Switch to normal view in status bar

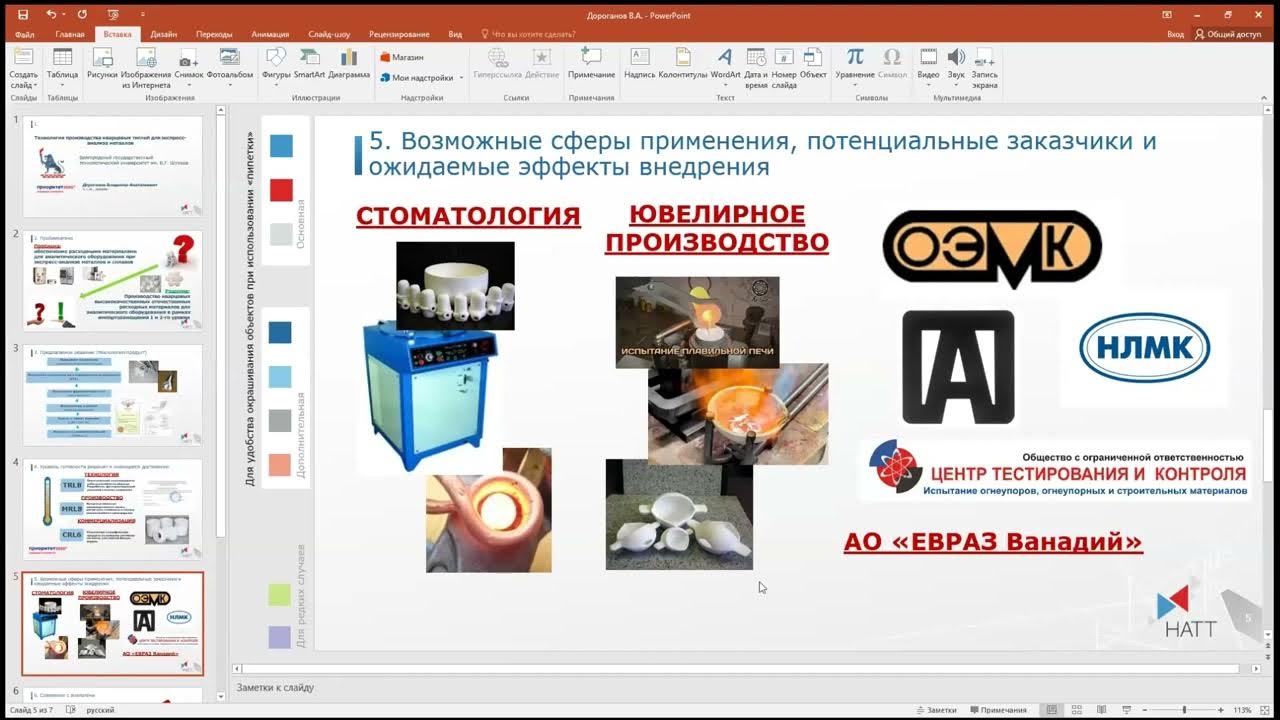(1051, 710)
